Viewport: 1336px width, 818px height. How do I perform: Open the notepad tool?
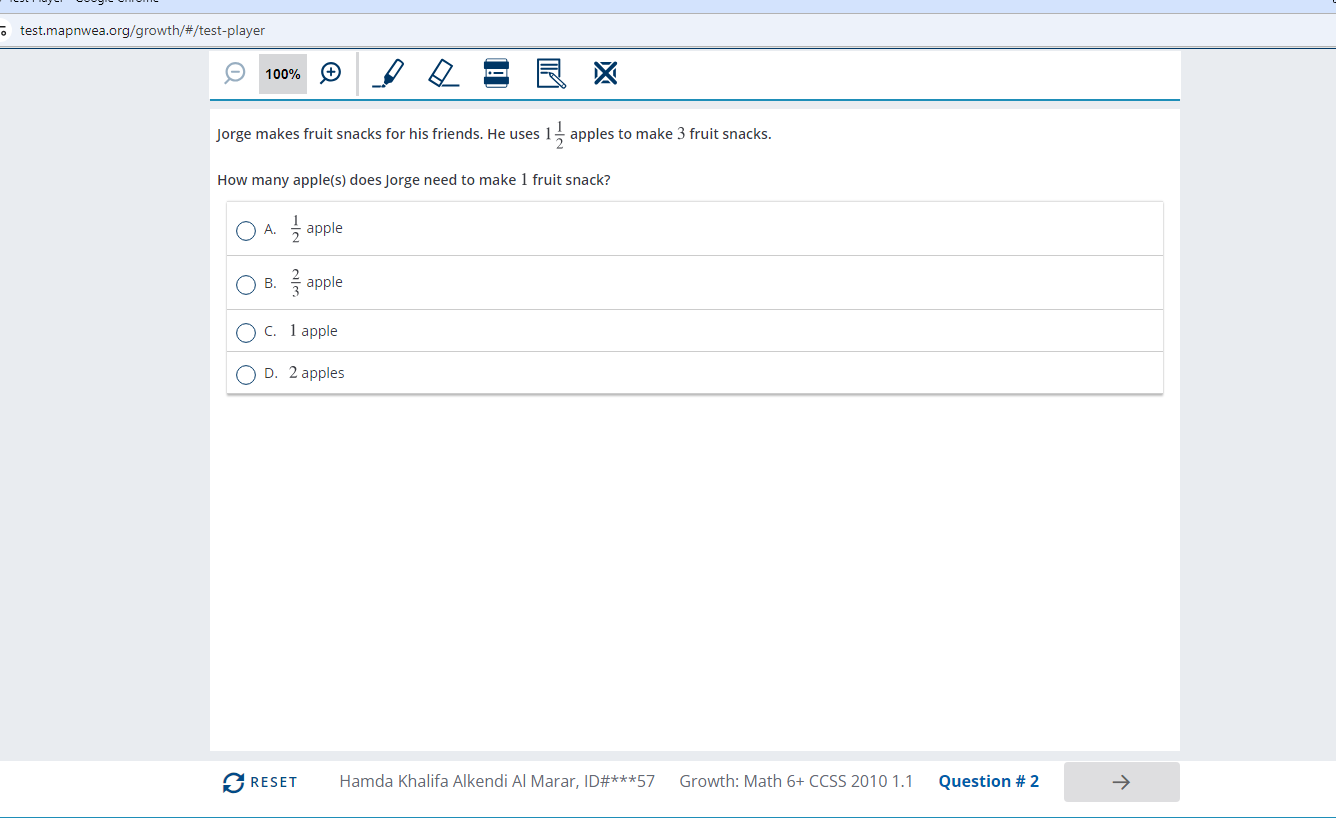coord(551,73)
